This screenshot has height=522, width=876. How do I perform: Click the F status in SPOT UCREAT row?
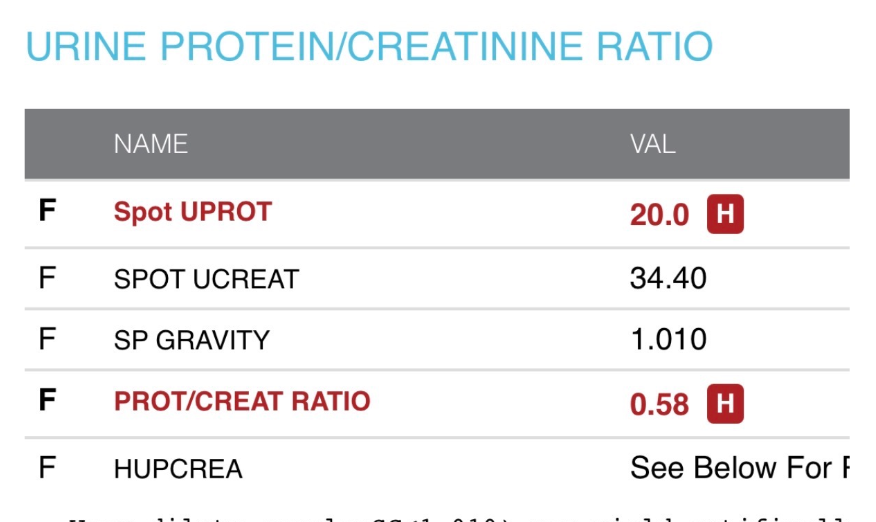pyautogui.click(x=47, y=278)
